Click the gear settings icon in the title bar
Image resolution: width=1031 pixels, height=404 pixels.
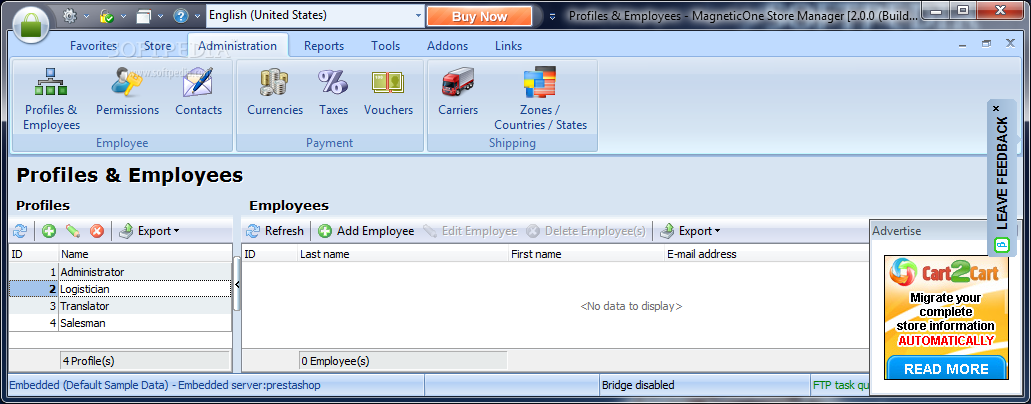(x=70, y=15)
